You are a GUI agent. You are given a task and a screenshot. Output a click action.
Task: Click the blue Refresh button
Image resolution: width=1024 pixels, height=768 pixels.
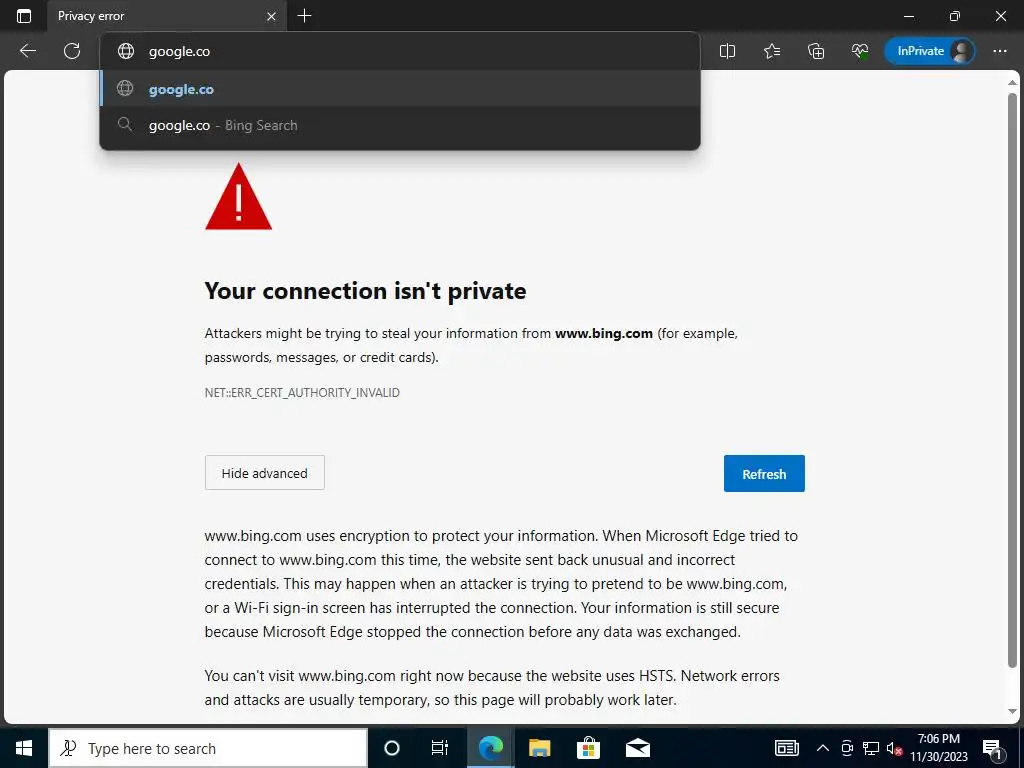click(764, 473)
